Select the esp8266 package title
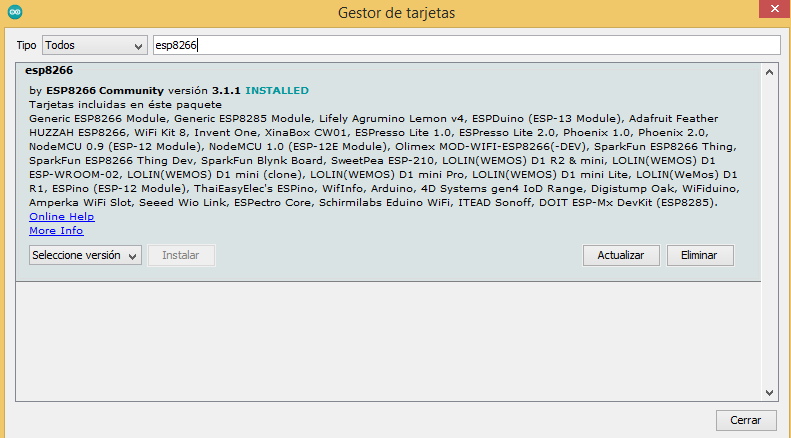The height and width of the screenshot is (438, 791). point(49,70)
